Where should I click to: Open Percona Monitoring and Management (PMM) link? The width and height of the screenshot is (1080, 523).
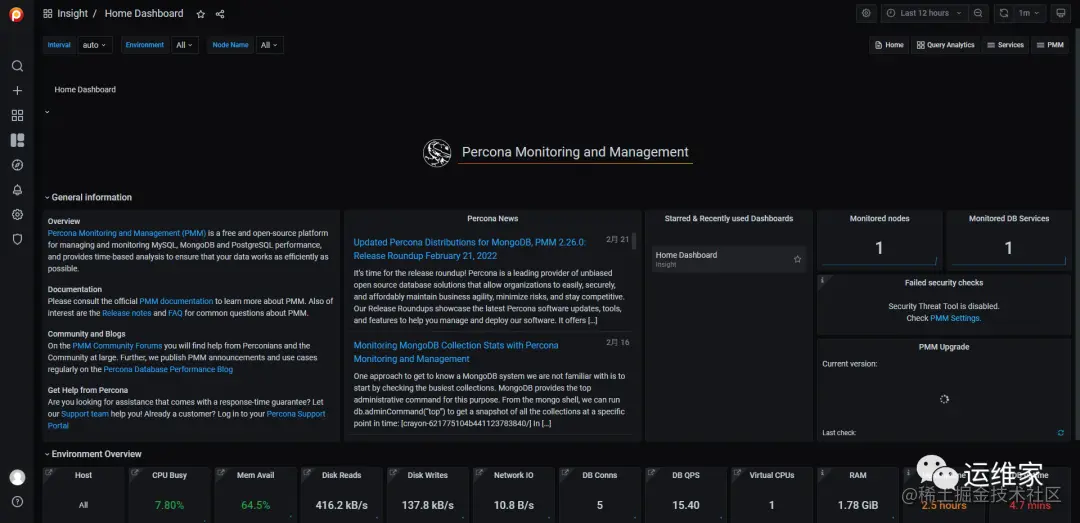point(126,233)
